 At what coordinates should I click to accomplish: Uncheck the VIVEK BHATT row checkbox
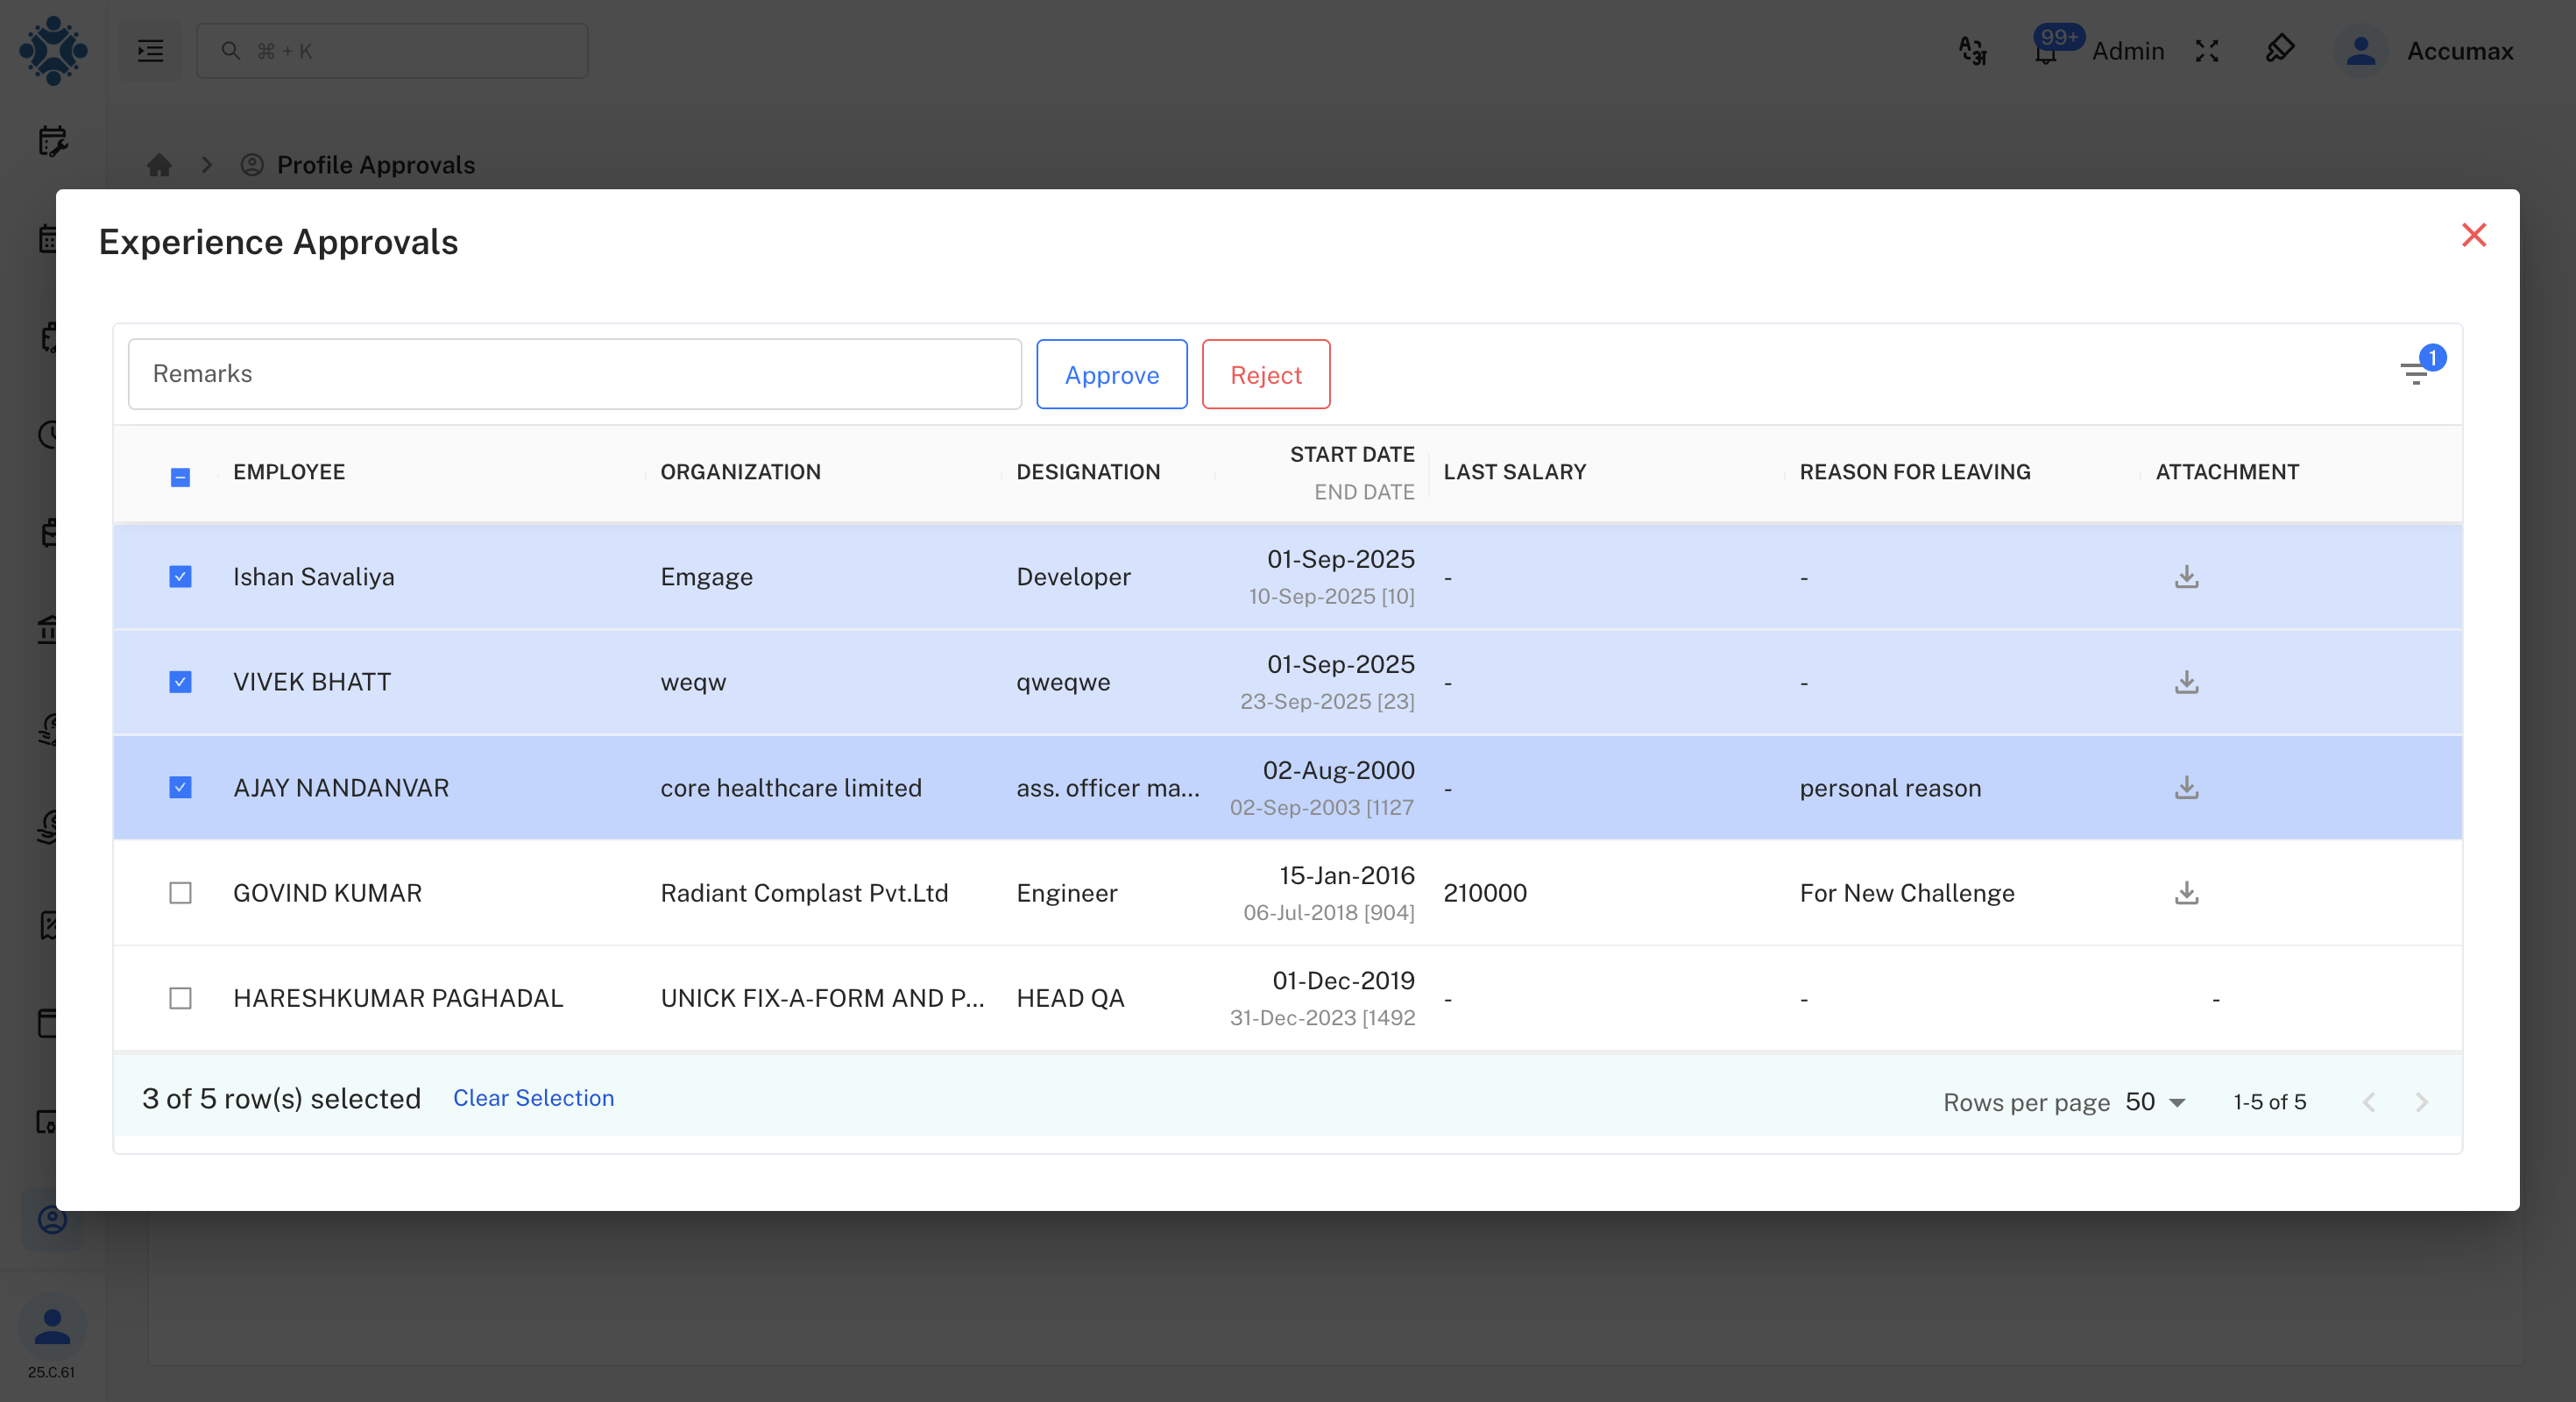click(x=180, y=682)
